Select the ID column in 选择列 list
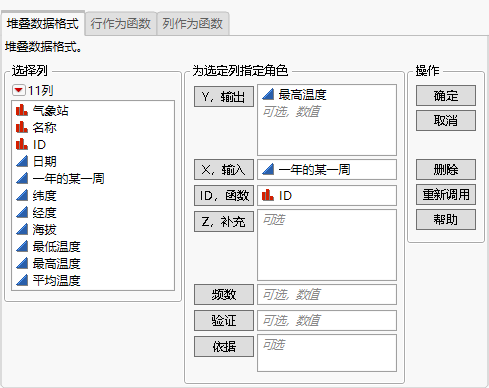This screenshot has width=489, height=388. pos(39,144)
